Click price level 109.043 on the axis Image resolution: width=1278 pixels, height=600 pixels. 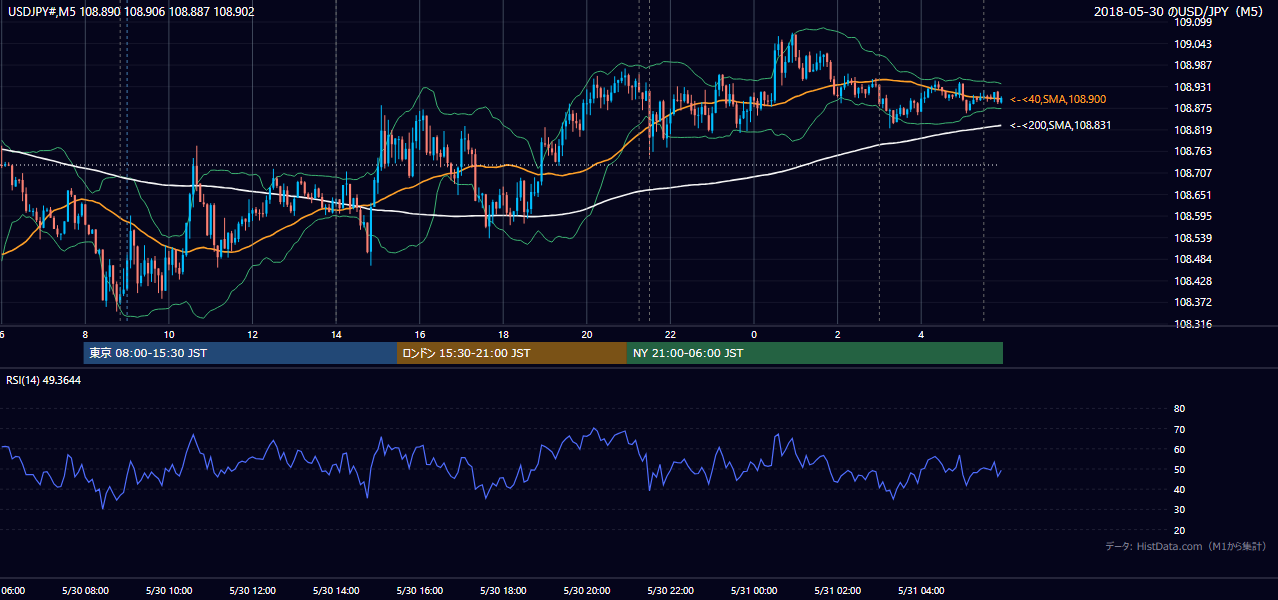(1193, 44)
